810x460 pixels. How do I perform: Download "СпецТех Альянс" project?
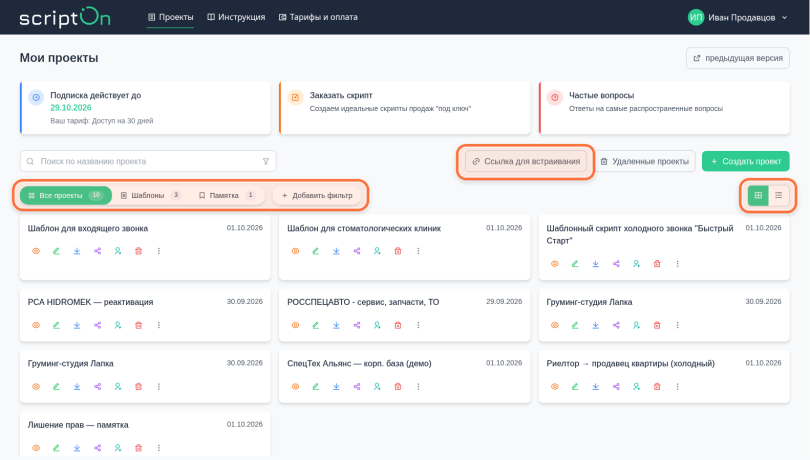pos(336,387)
